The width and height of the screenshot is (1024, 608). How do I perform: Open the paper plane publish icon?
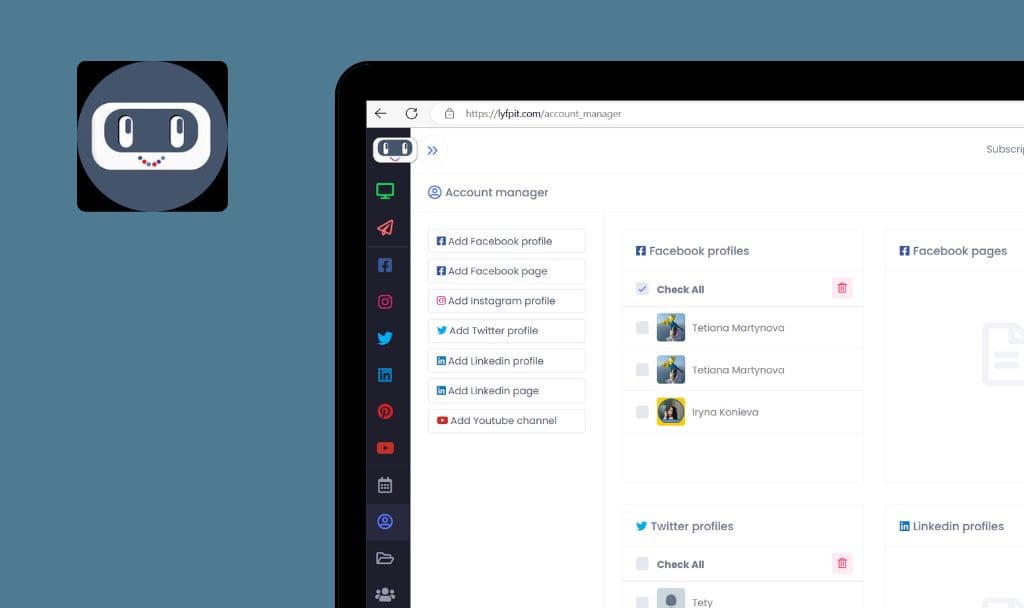pos(385,227)
